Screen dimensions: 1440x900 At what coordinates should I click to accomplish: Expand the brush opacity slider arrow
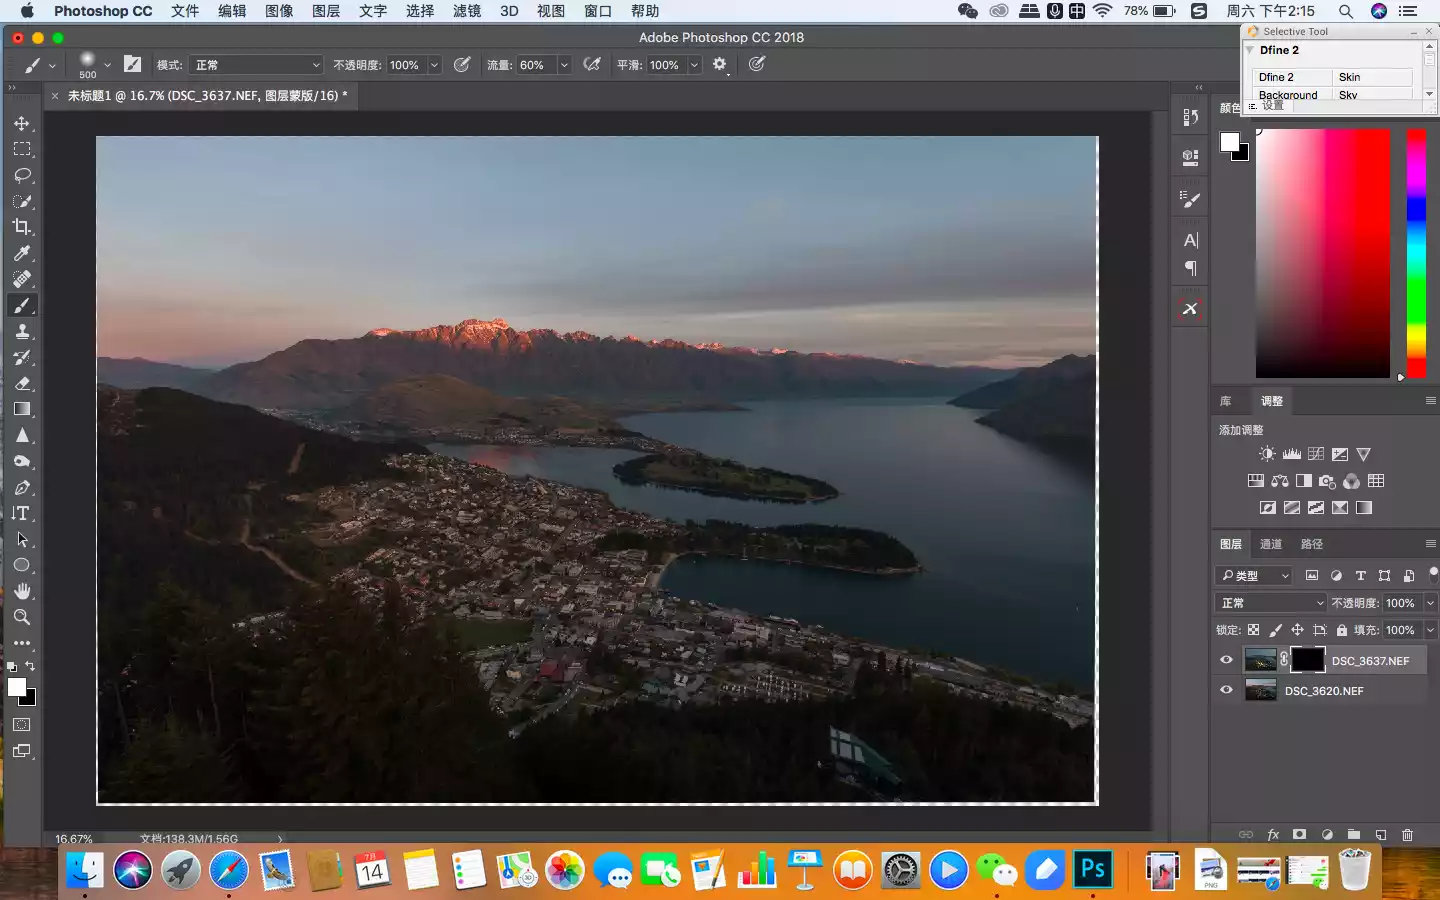coord(434,65)
